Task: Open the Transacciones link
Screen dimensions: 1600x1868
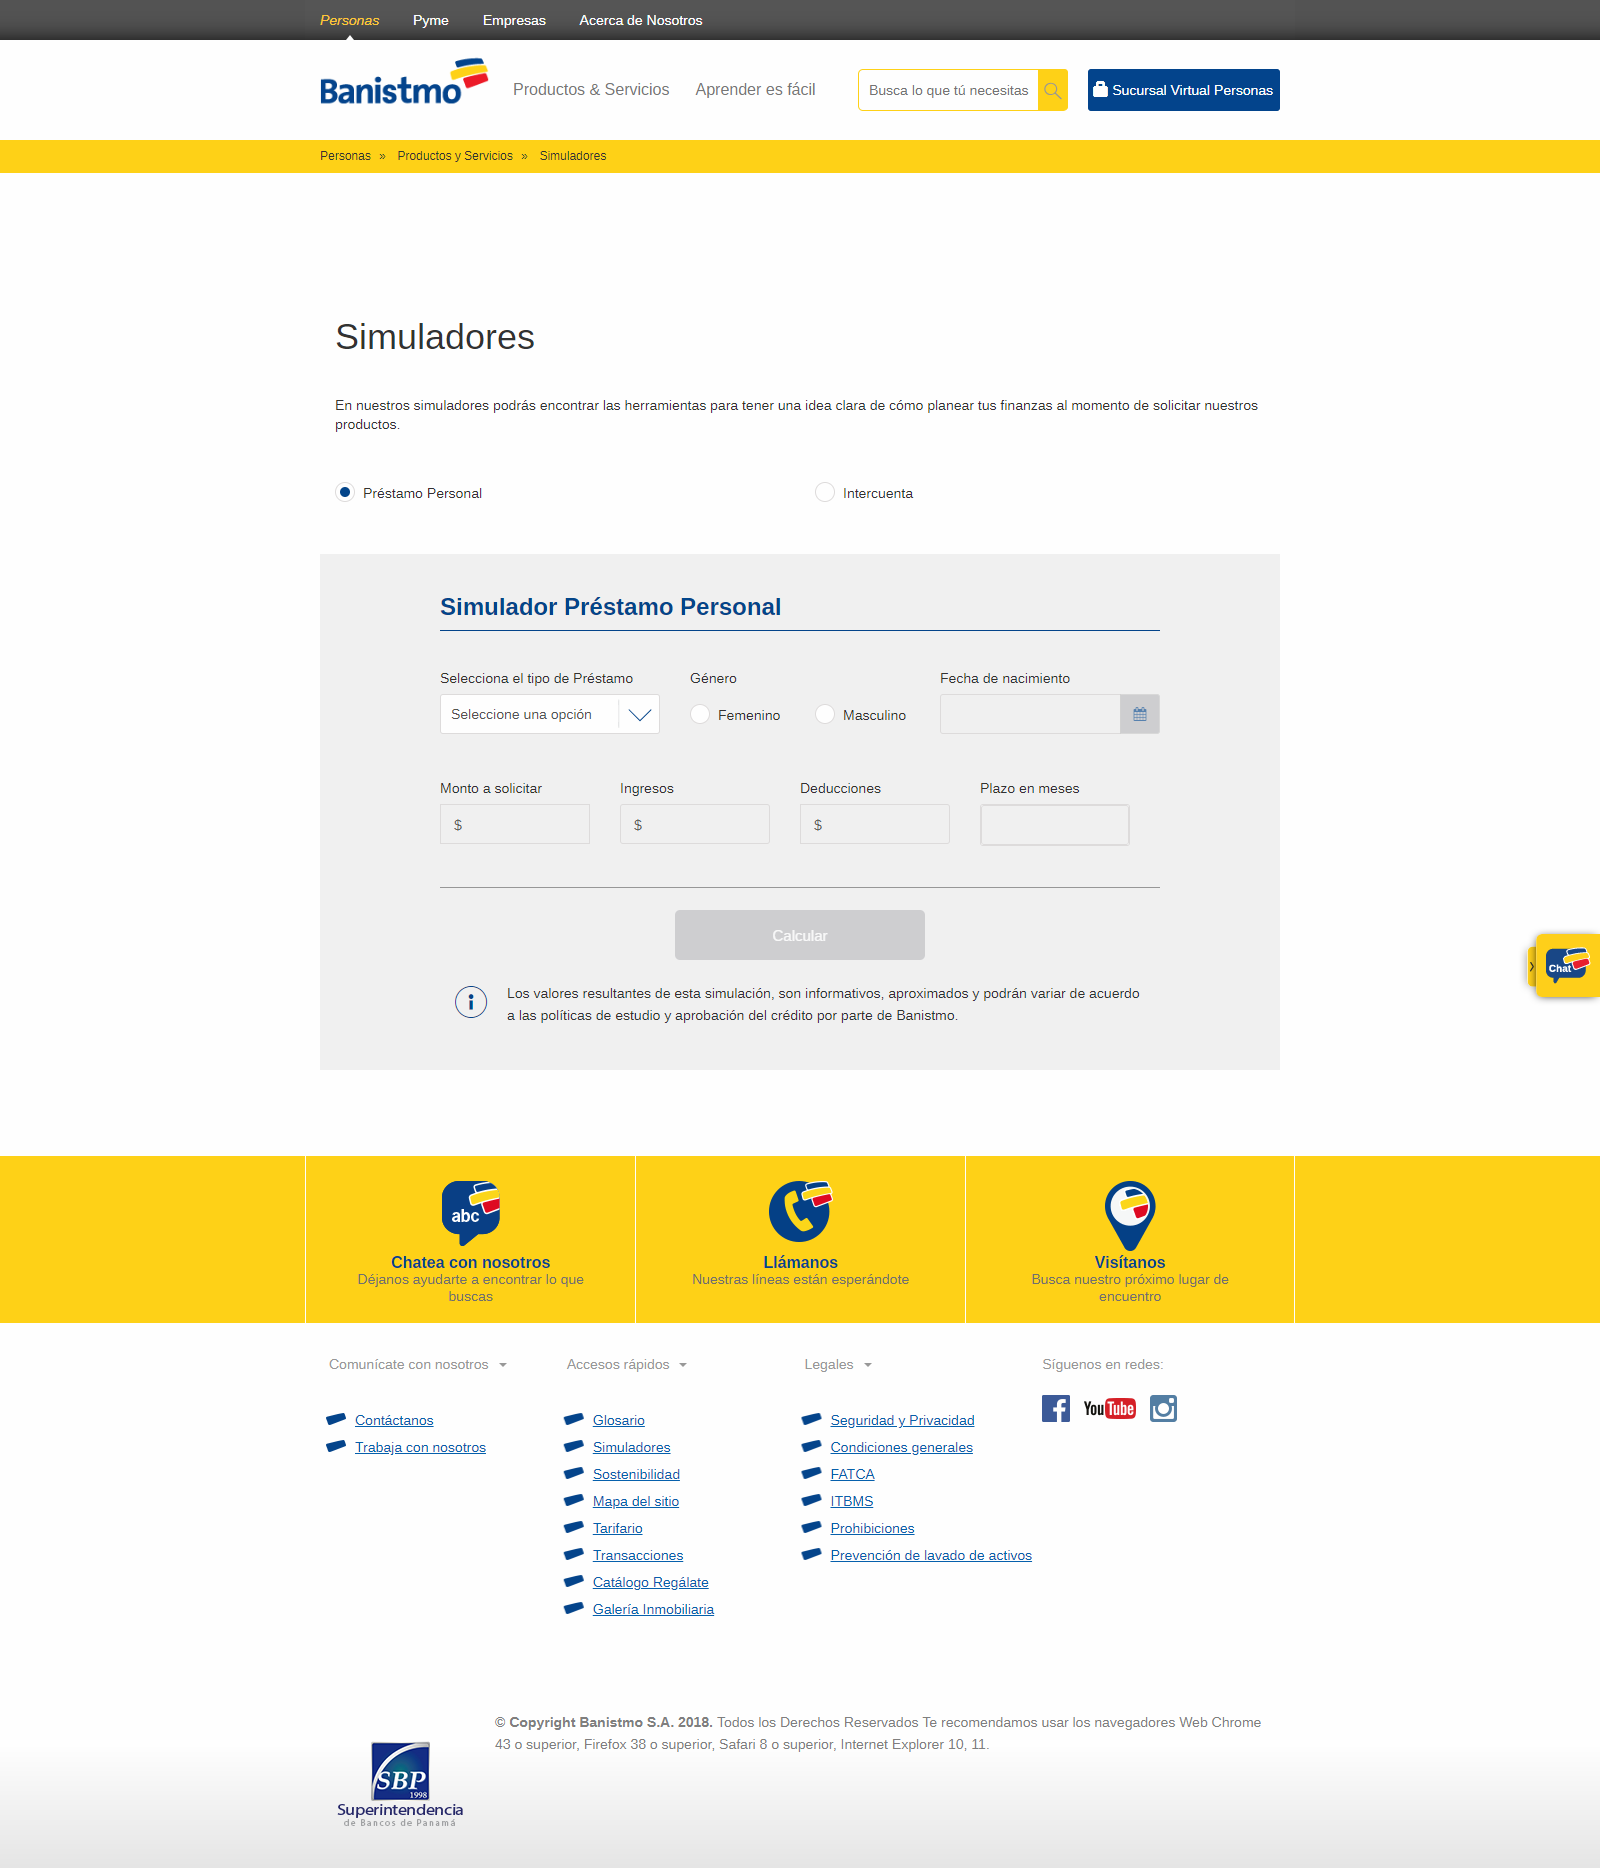Action: [x=638, y=1555]
